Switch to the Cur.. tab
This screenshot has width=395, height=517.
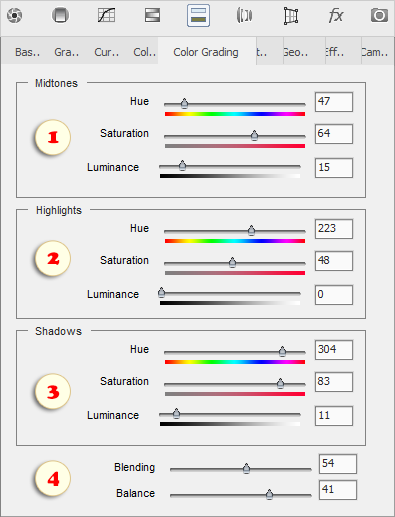(106, 52)
